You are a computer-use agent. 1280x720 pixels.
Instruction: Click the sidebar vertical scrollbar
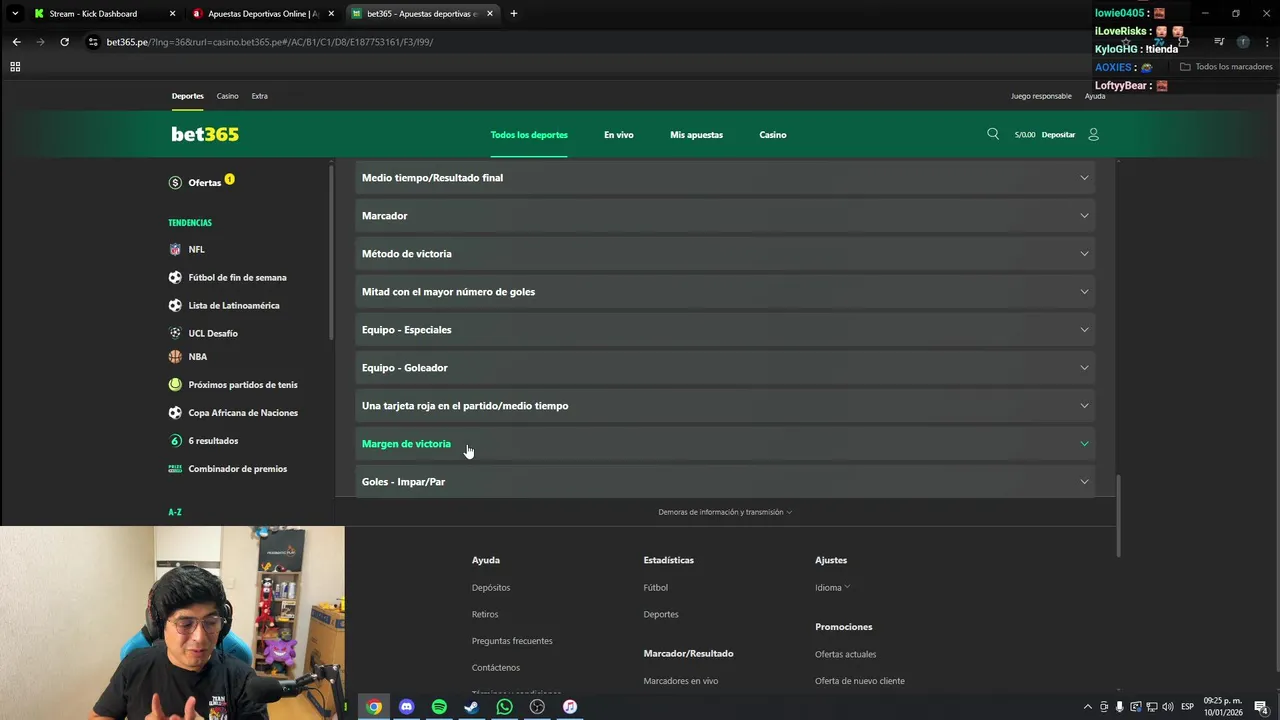coord(331,252)
